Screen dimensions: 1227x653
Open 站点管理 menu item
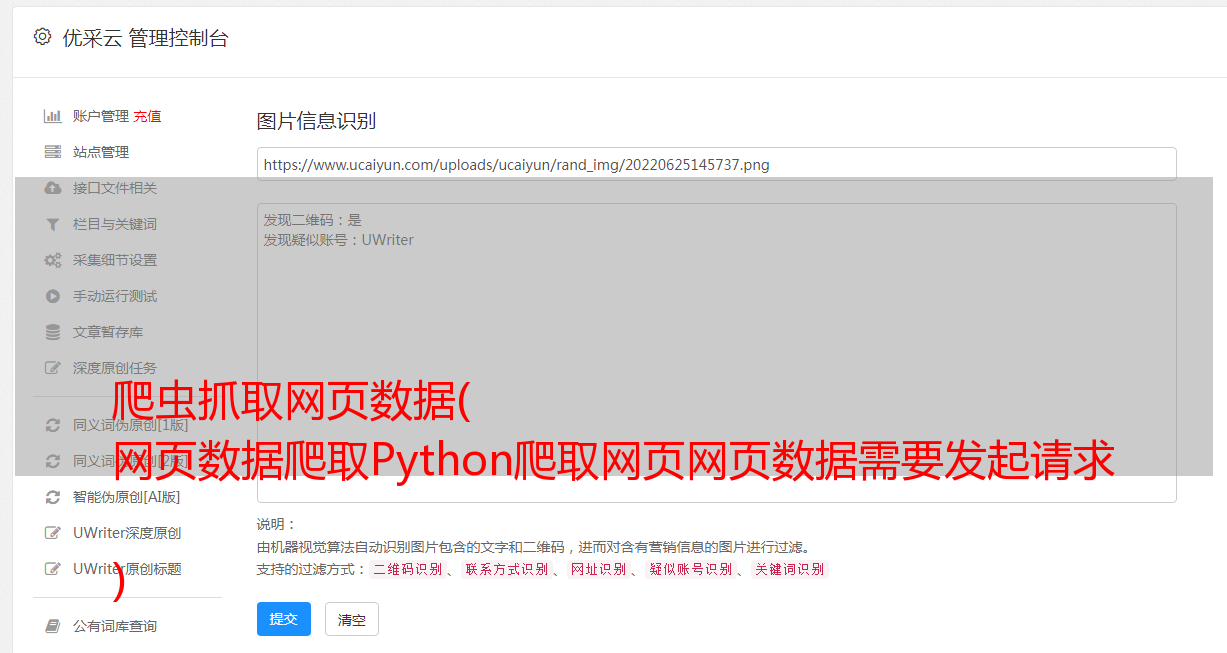pos(101,152)
